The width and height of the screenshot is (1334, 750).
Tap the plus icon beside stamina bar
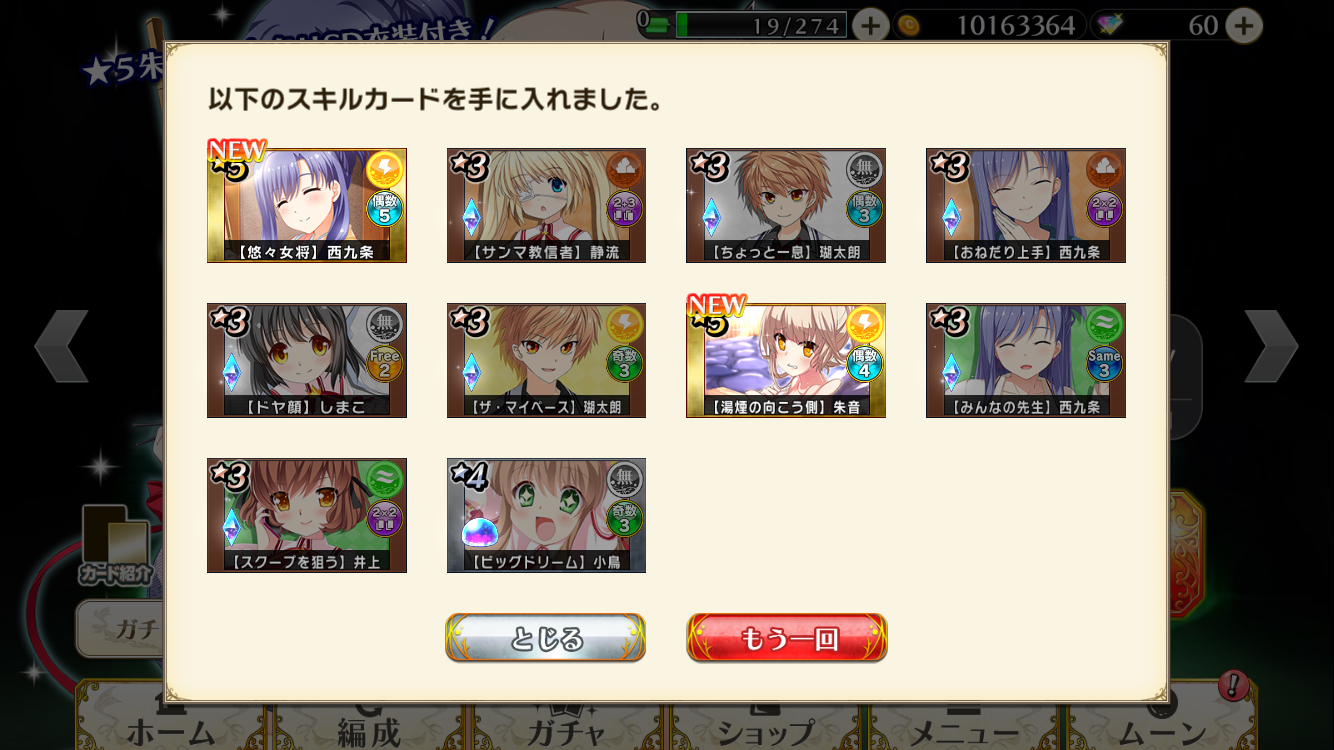[x=870, y=25]
